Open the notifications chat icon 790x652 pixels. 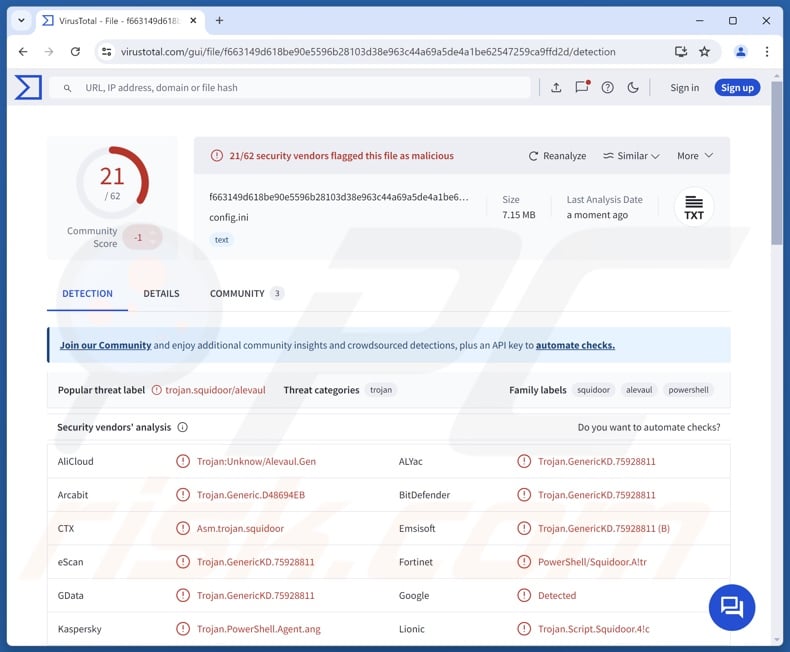point(582,88)
